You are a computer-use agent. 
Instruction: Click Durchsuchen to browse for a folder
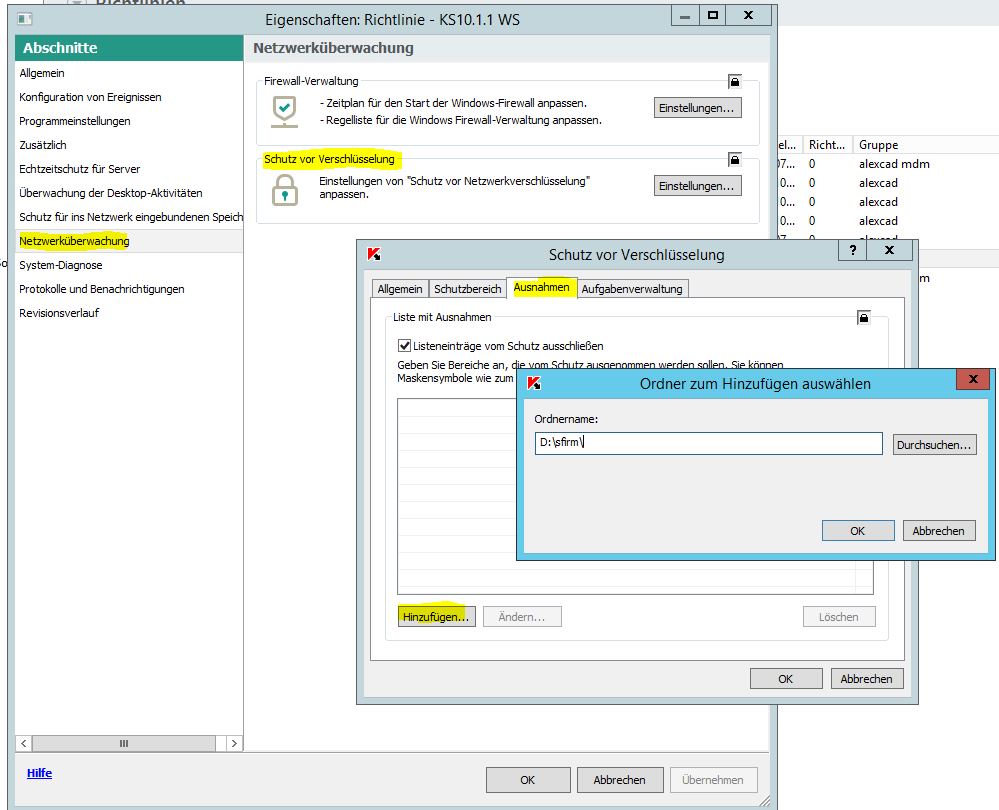click(934, 445)
